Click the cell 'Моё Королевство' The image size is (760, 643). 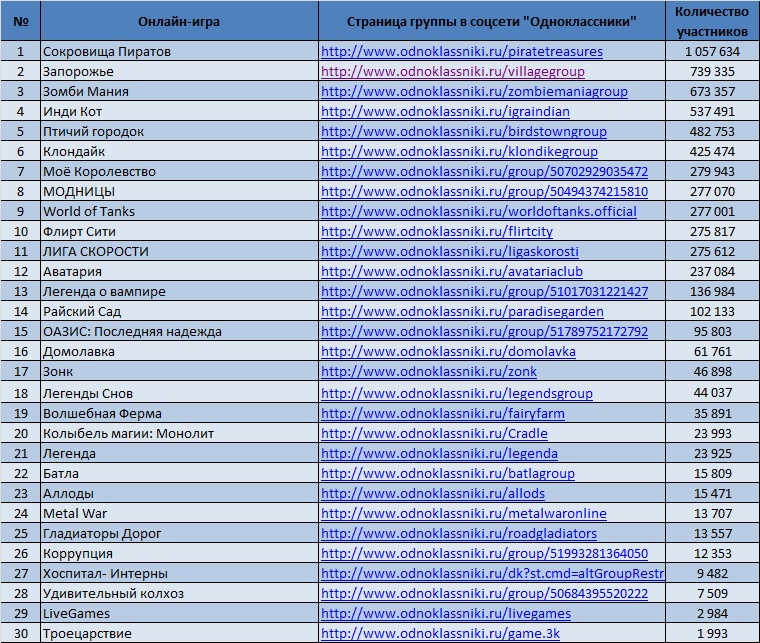click(x=179, y=171)
